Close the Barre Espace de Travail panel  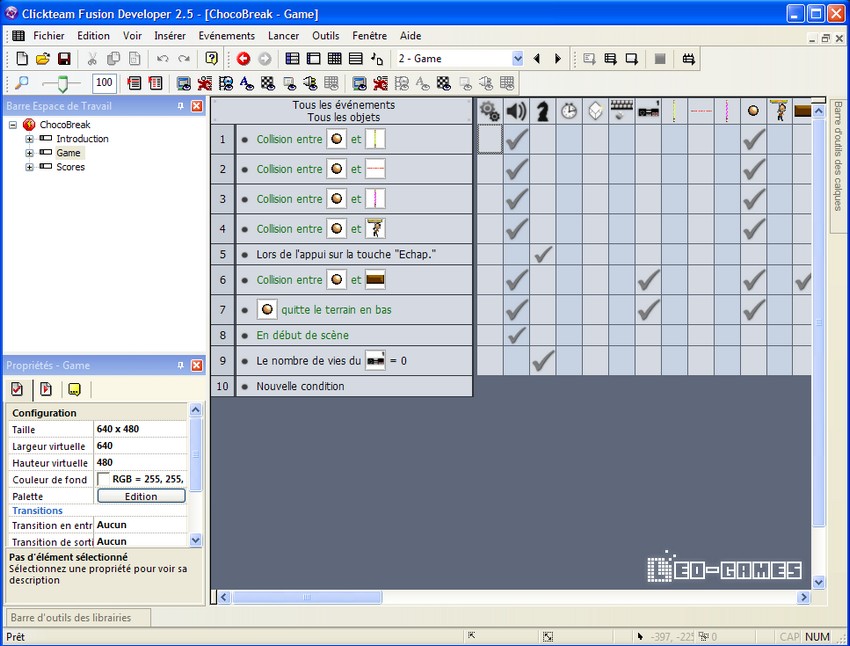pos(197,106)
